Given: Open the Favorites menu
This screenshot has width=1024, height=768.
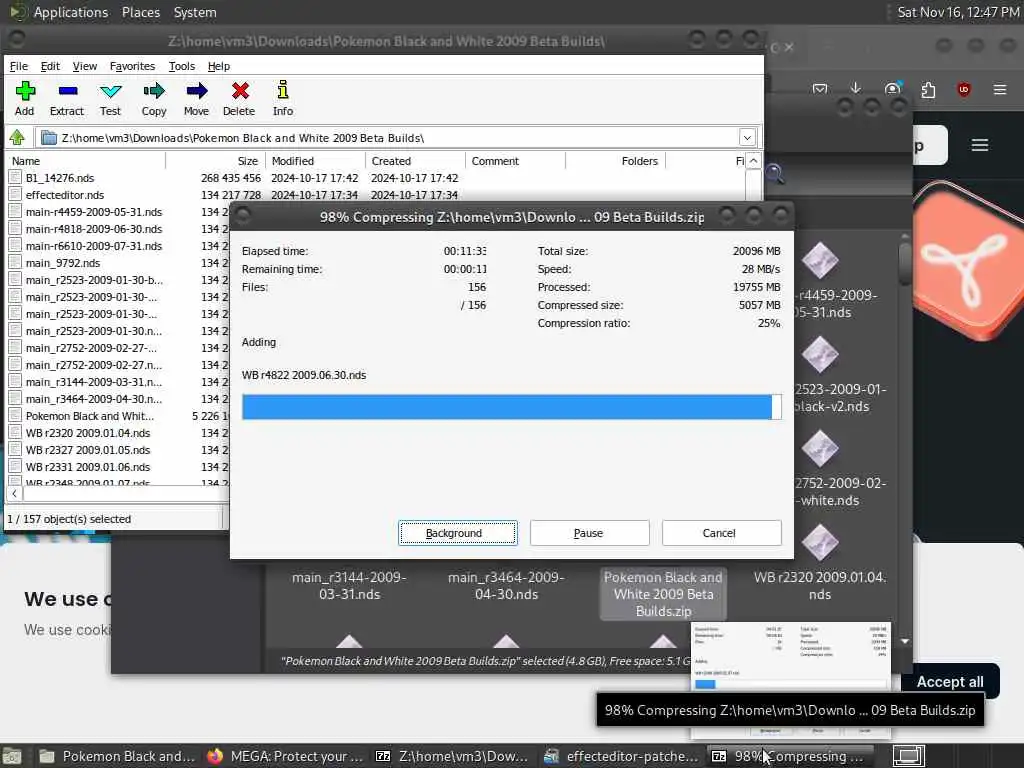Looking at the screenshot, I should click(133, 66).
